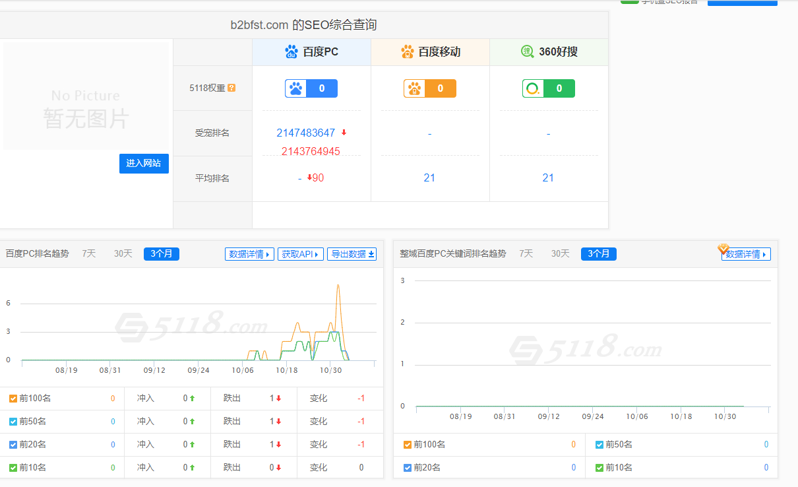The height and width of the screenshot is (487, 798).
Task: Open 数据详情 in the 百度PC排名趋势 panel
Action: click(x=249, y=254)
